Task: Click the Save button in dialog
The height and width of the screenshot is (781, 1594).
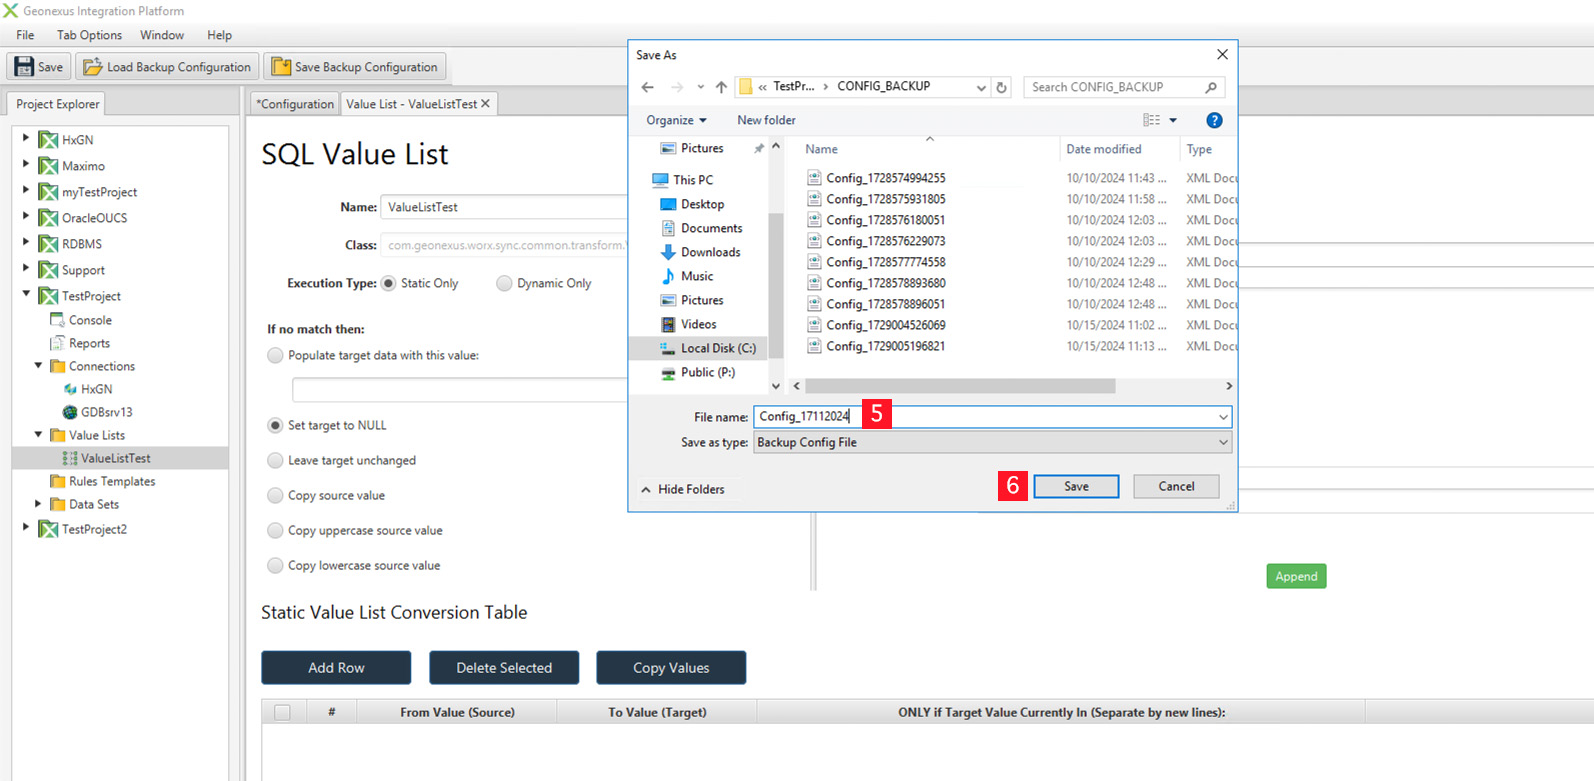Action: 1076,486
